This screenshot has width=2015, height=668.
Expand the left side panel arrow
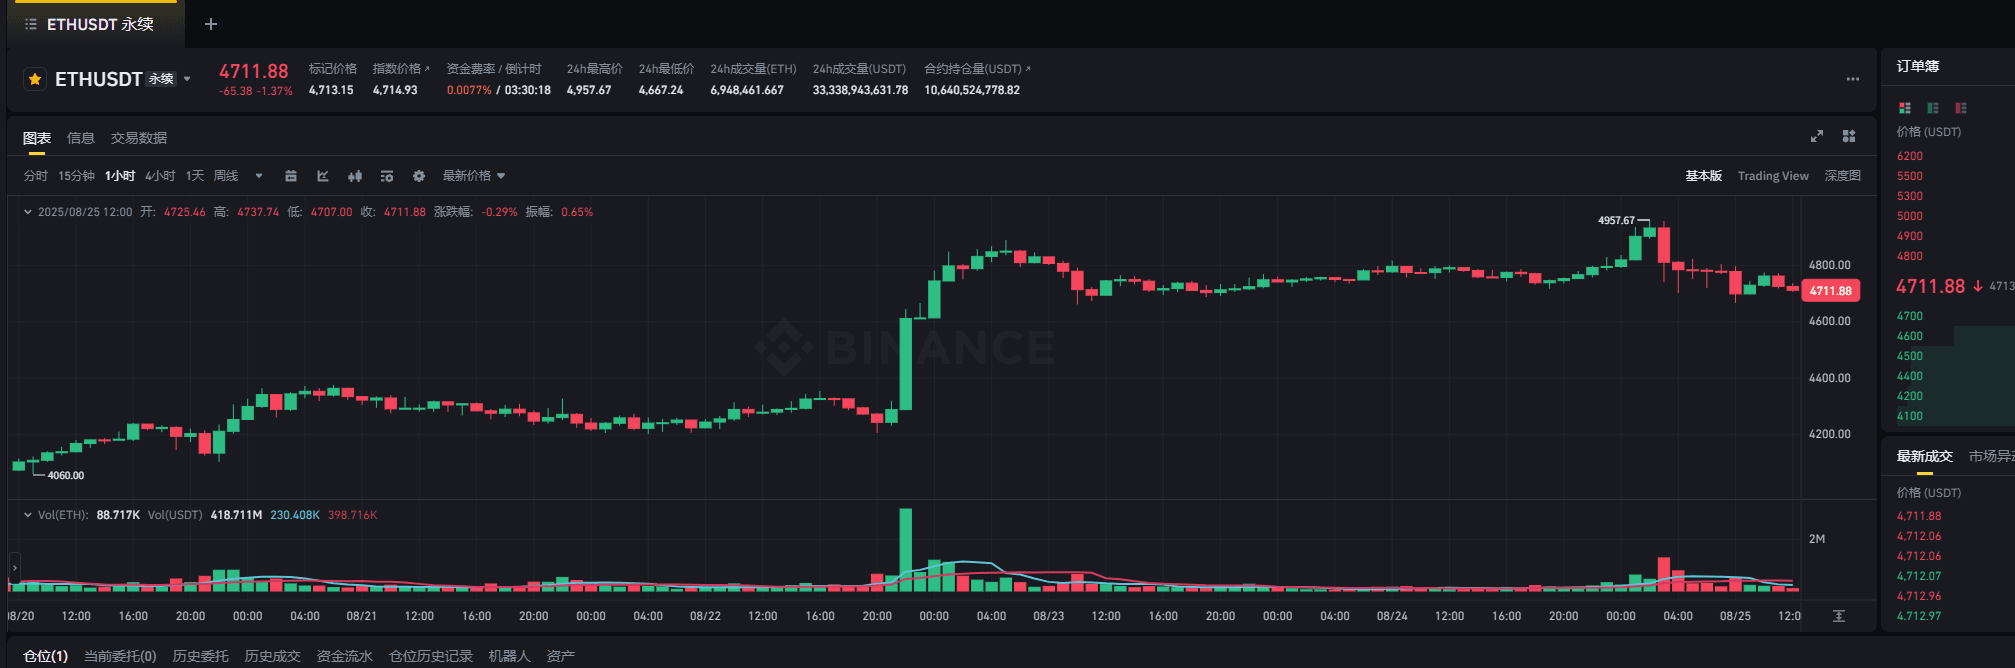14,568
